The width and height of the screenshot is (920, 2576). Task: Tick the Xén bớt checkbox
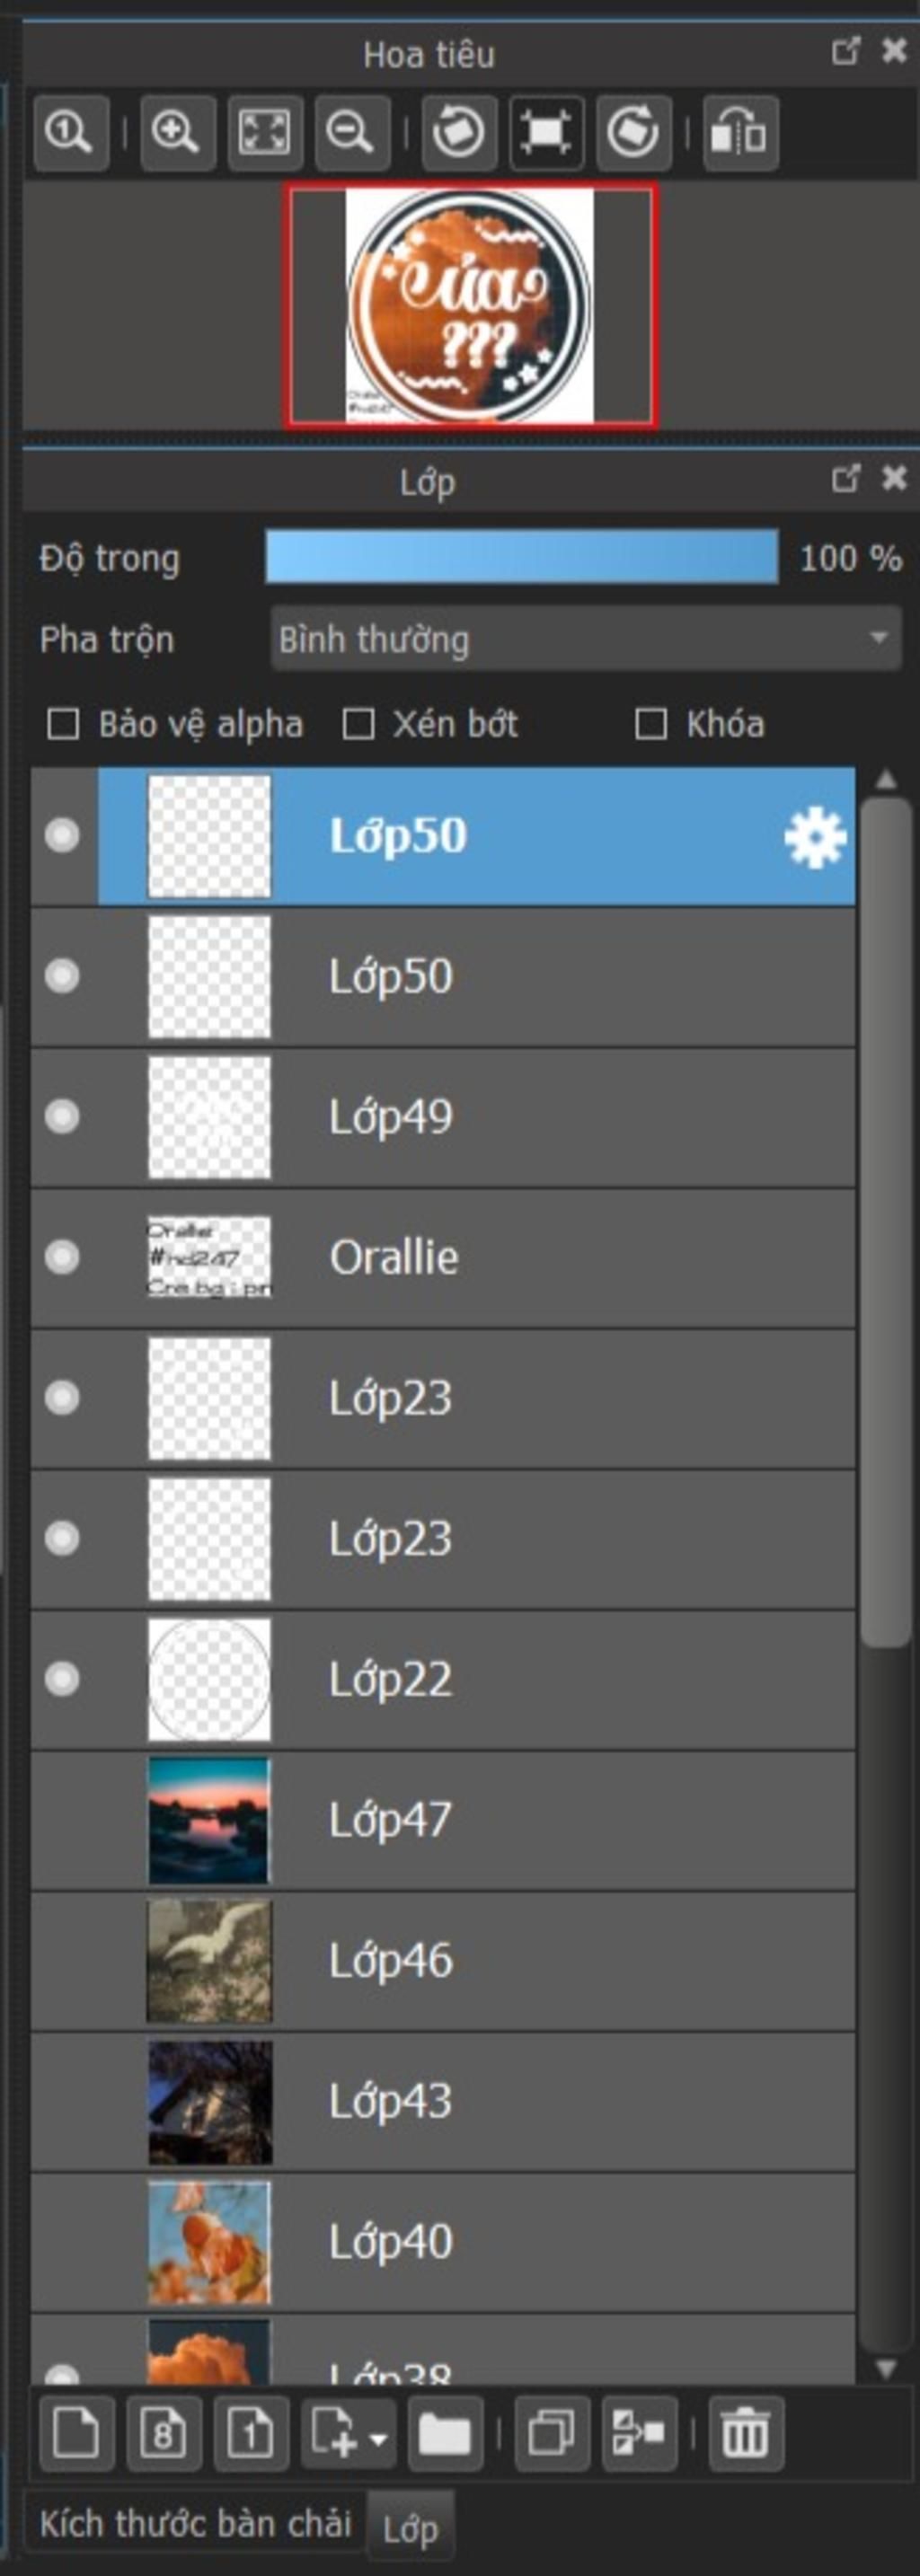tap(358, 725)
